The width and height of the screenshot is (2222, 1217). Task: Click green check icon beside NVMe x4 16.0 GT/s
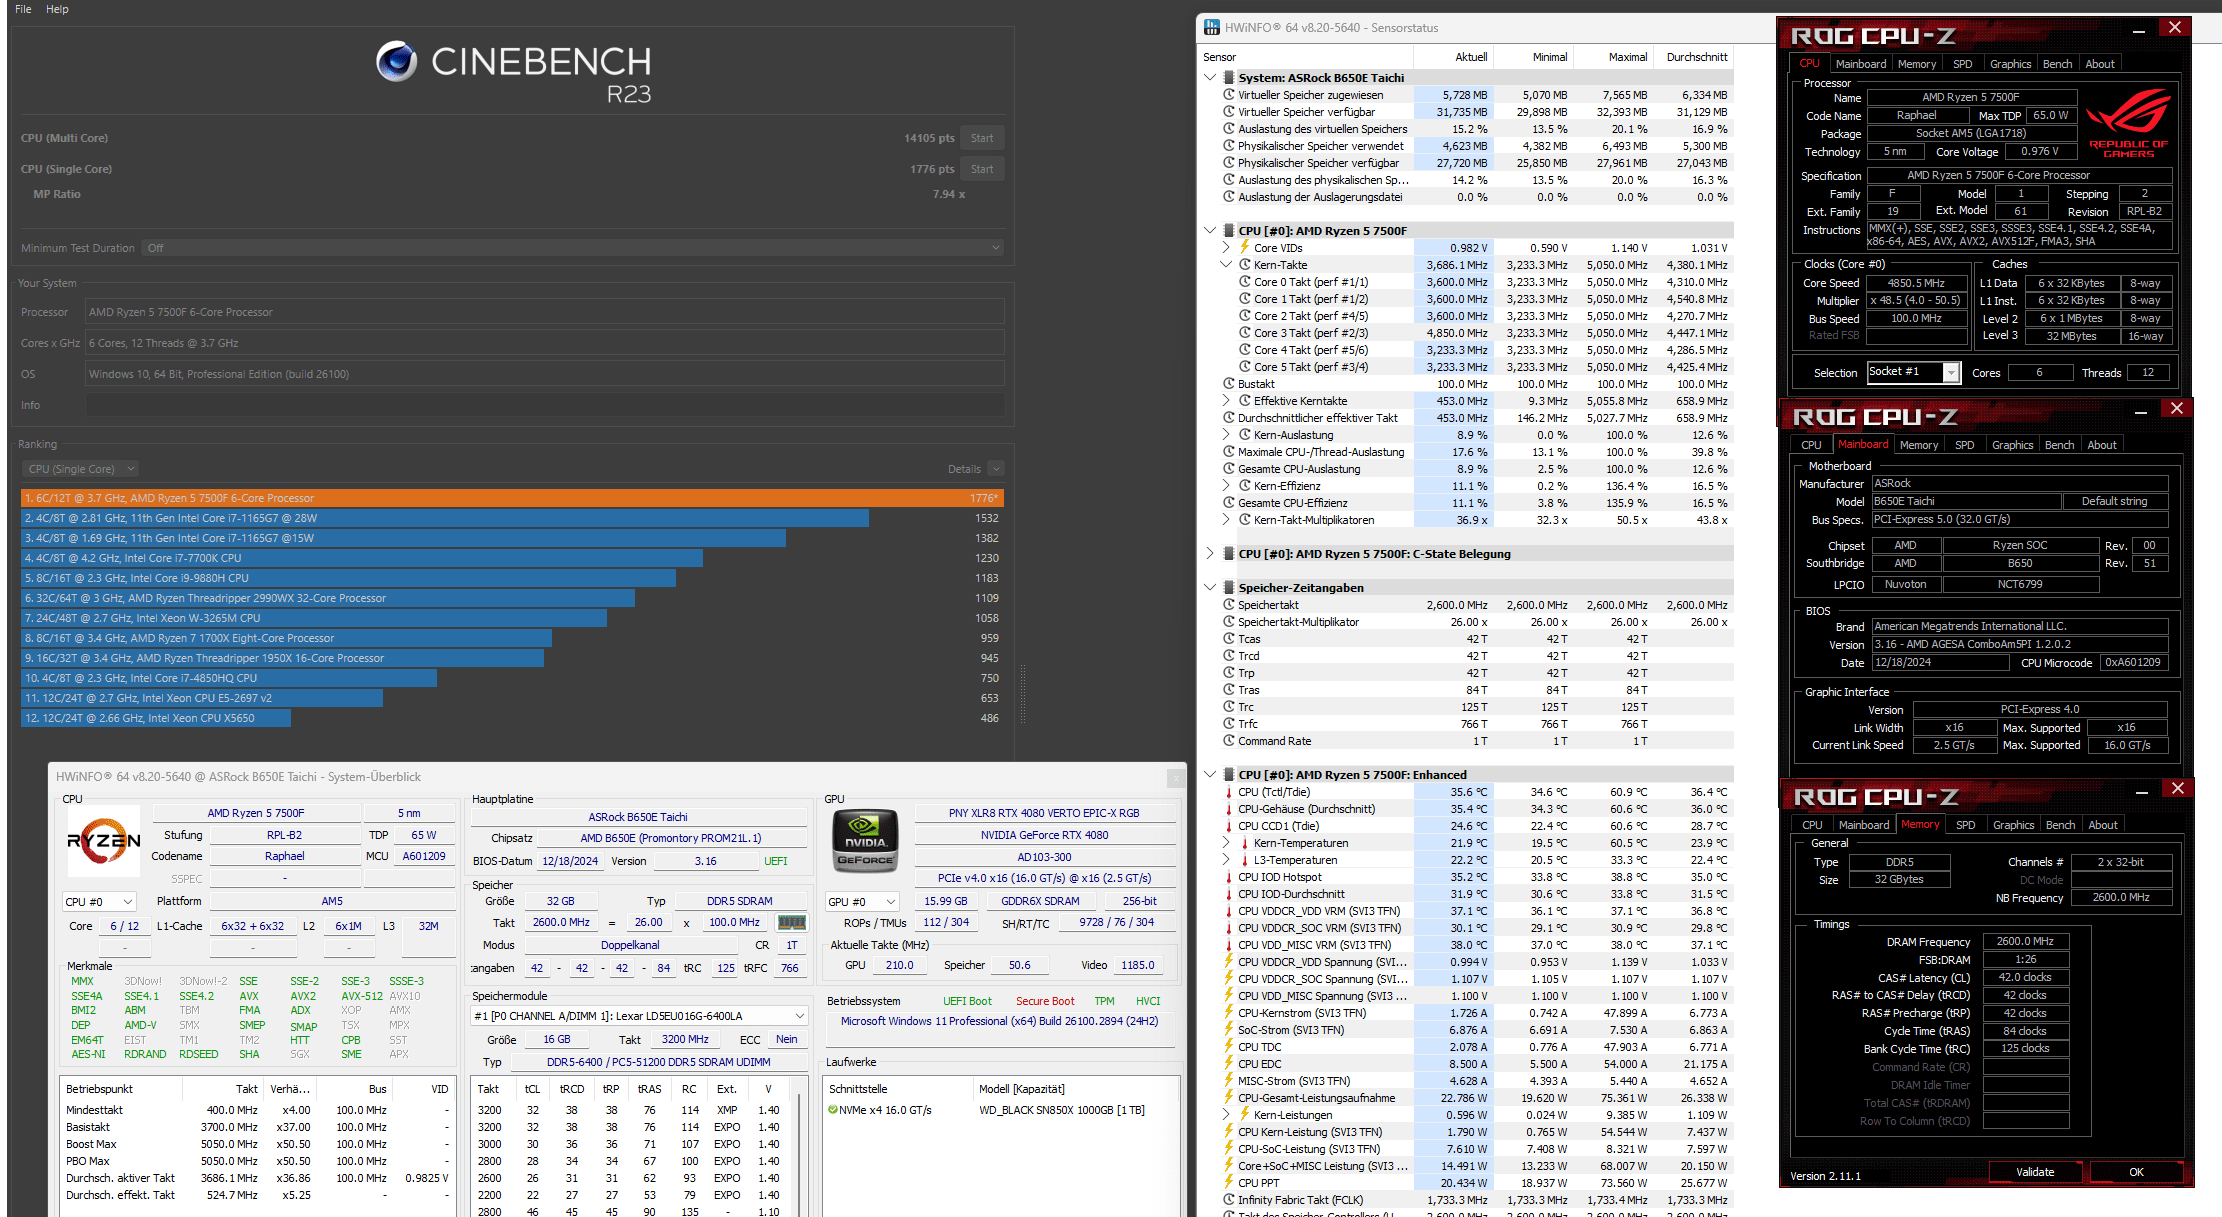coord(832,1110)
